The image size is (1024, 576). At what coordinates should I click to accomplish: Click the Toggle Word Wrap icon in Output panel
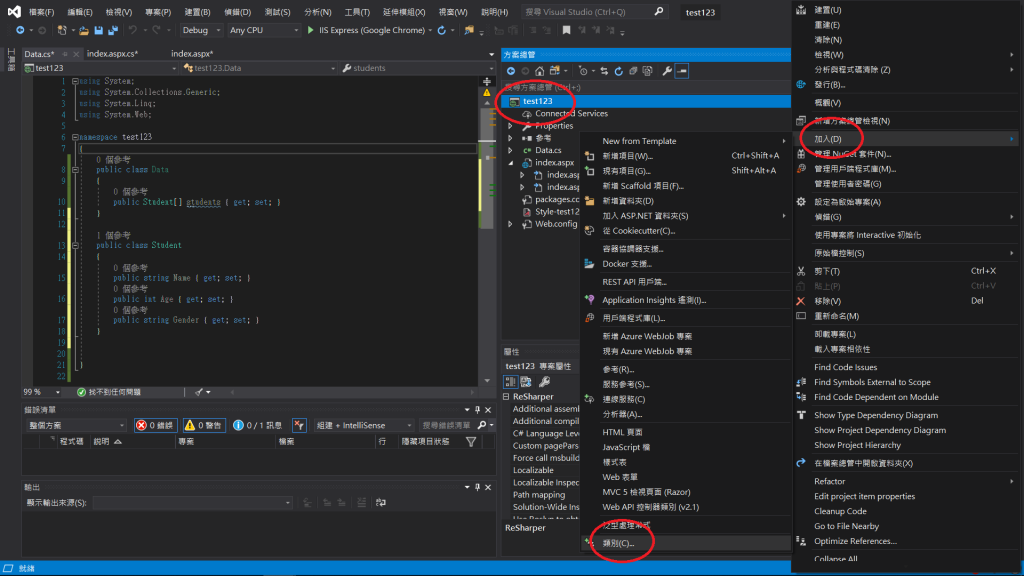coord(381,502)
